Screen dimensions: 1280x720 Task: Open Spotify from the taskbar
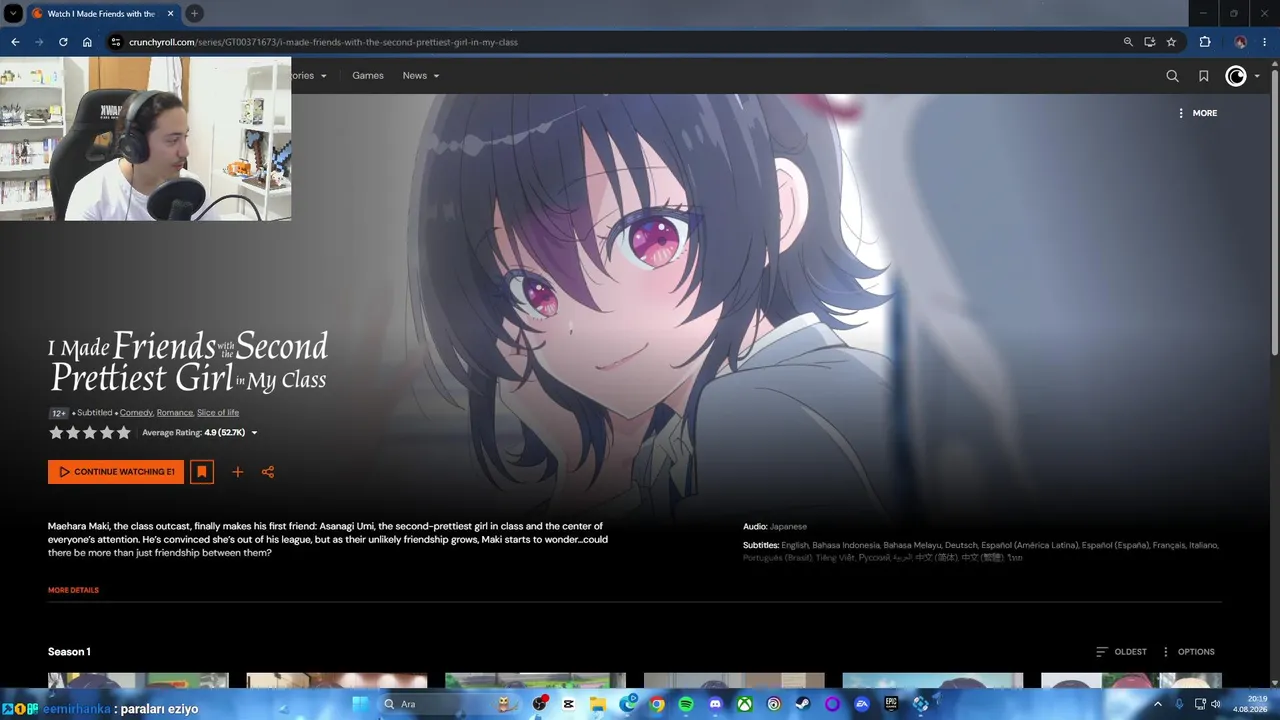click(686, 704)
